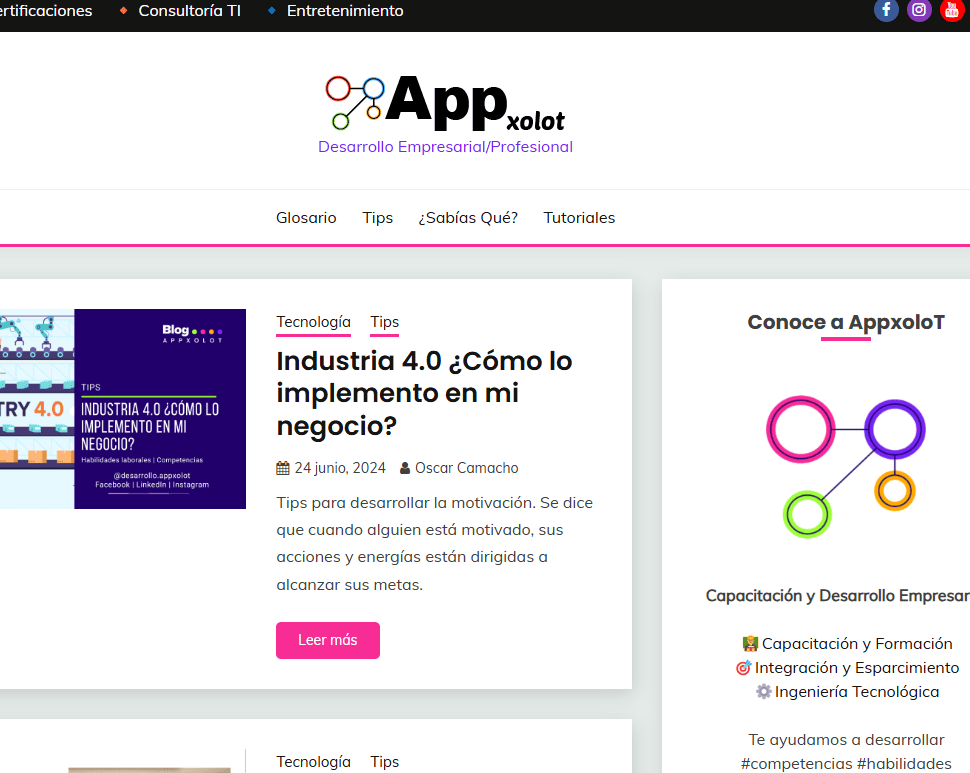Go to the ¿Sabías Qué? section
Viewport: 970px width, 773px height.
coord(468,218)
